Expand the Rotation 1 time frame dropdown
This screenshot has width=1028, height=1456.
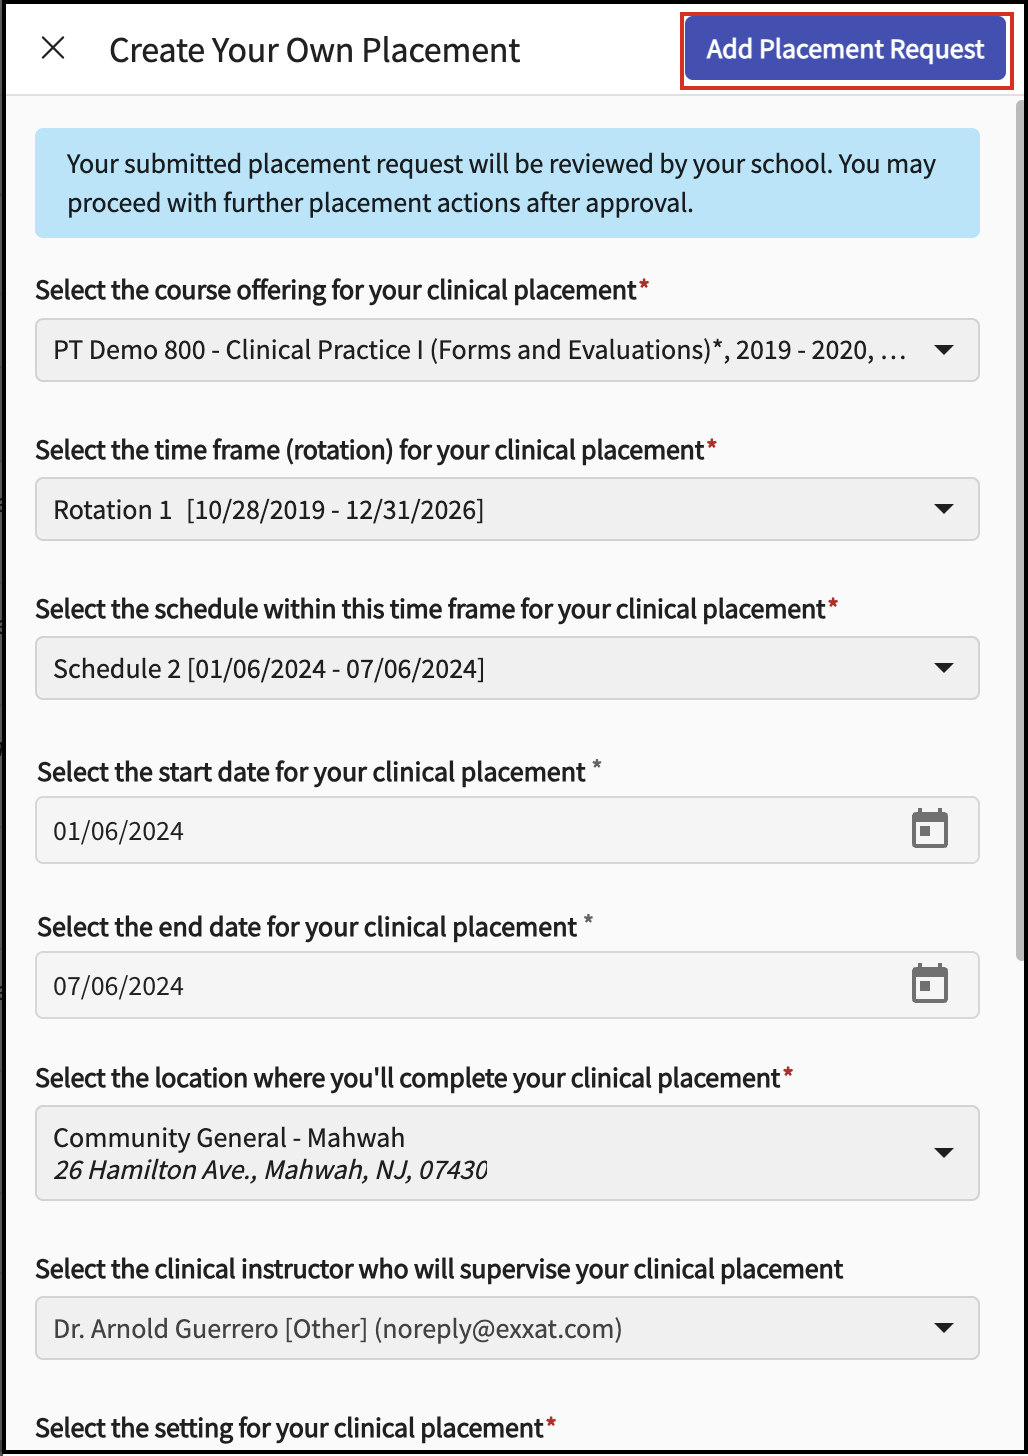[480, 510]
